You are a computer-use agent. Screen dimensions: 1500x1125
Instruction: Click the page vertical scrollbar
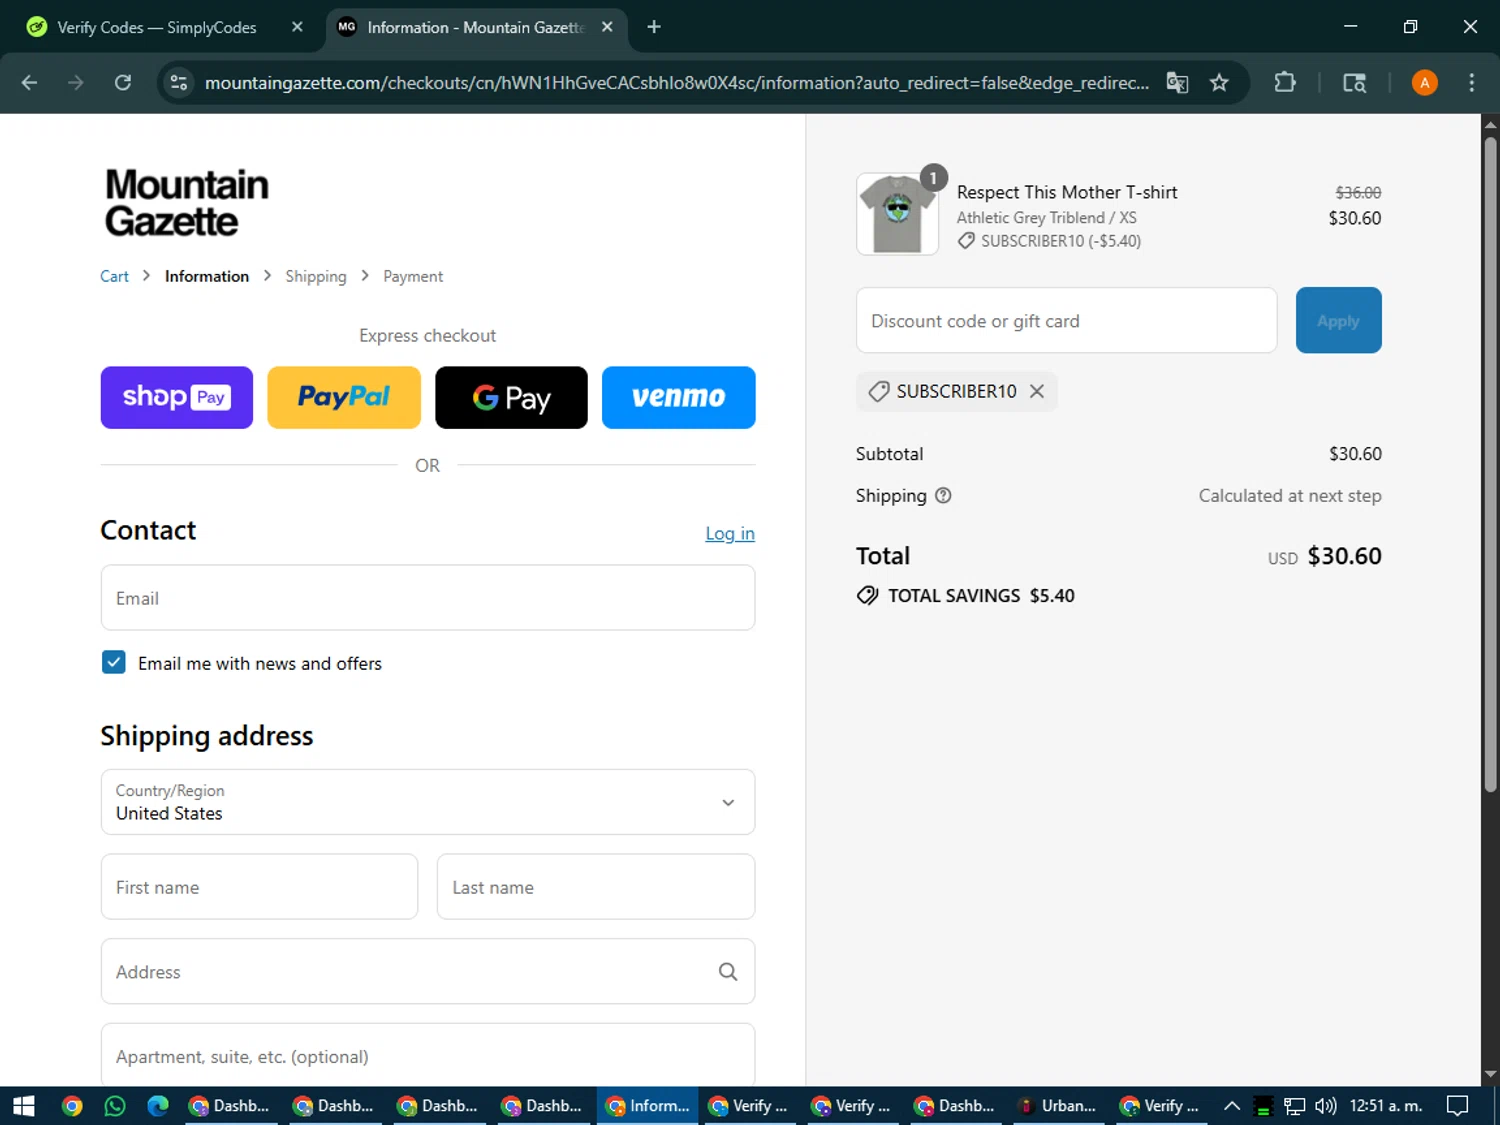[x=1490, y=465]
